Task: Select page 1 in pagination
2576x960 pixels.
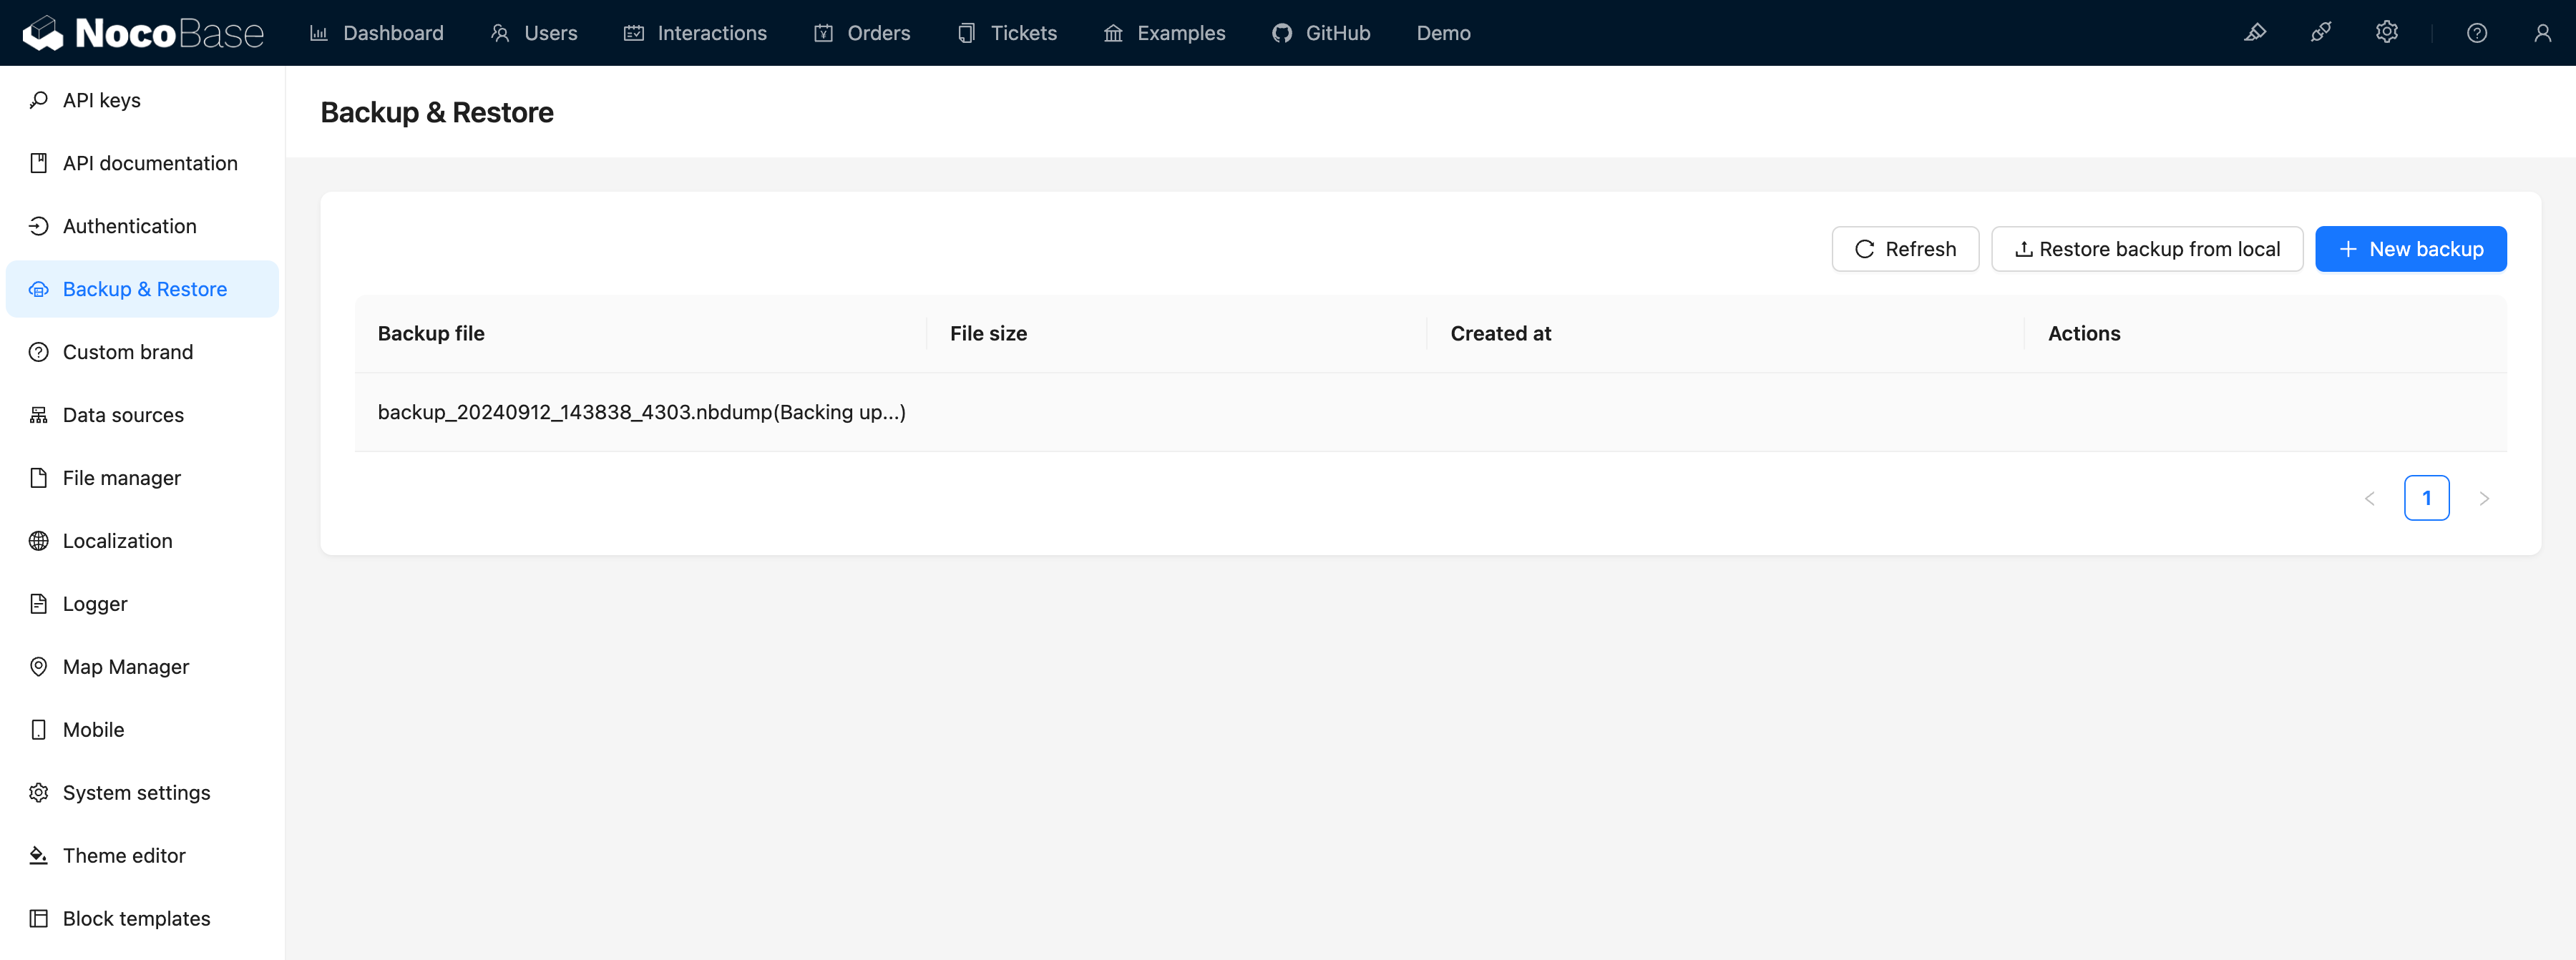Action: (2426, 498)
